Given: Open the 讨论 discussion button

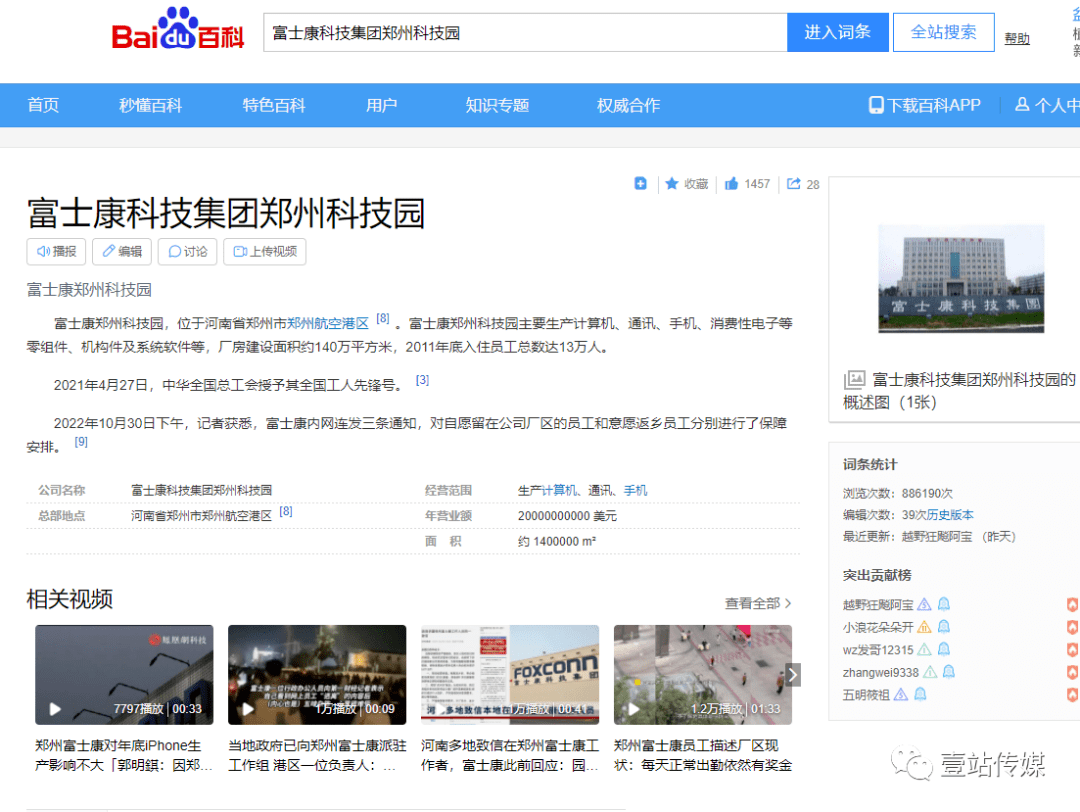Looking at the screenshot, I should [x=187, y=251].
